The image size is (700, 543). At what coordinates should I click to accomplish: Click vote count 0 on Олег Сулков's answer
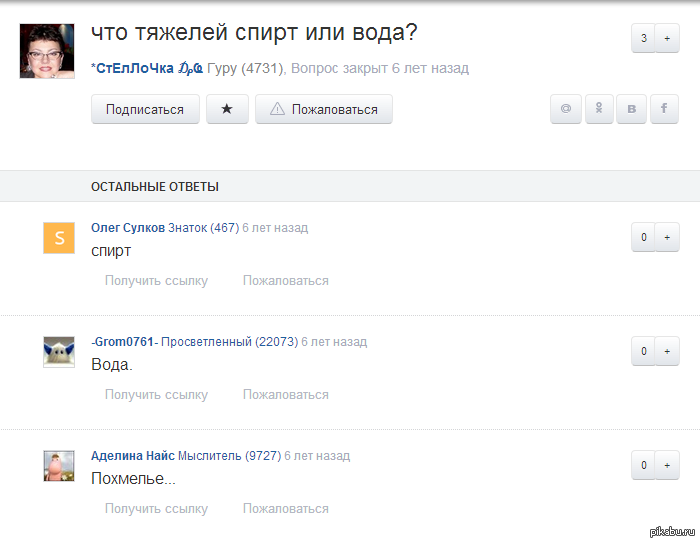643,237
